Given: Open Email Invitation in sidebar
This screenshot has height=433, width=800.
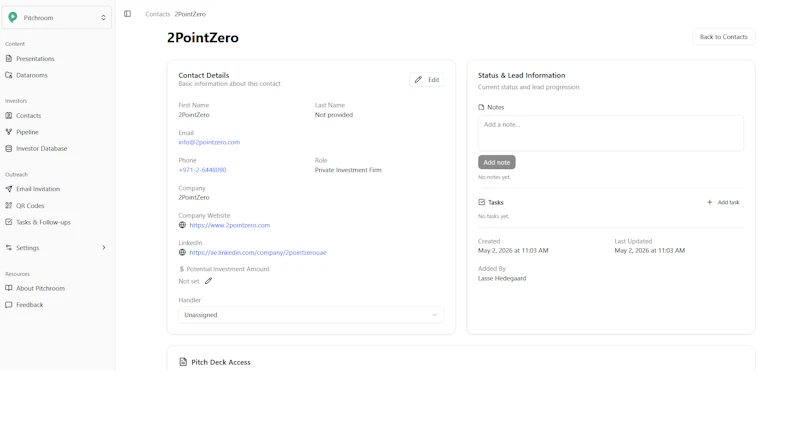Looking at the screenshot, I should click(38, 189).
